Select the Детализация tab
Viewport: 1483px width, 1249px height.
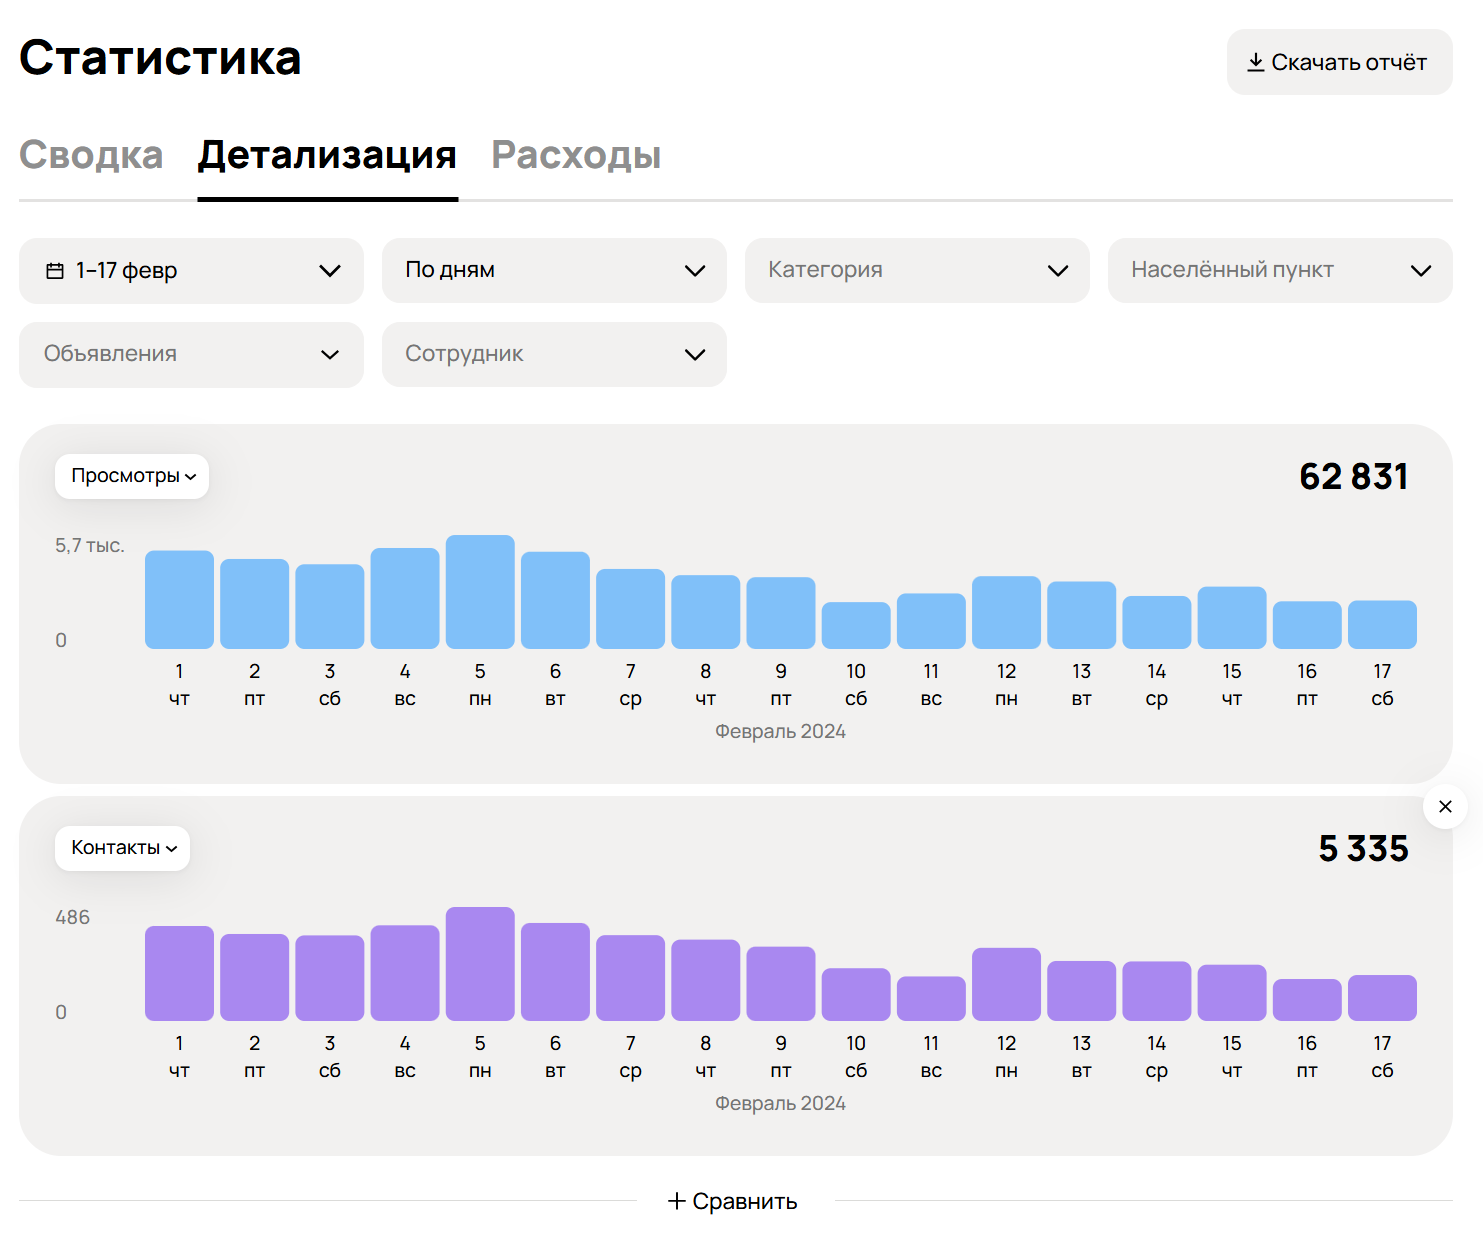pos(327,155)
